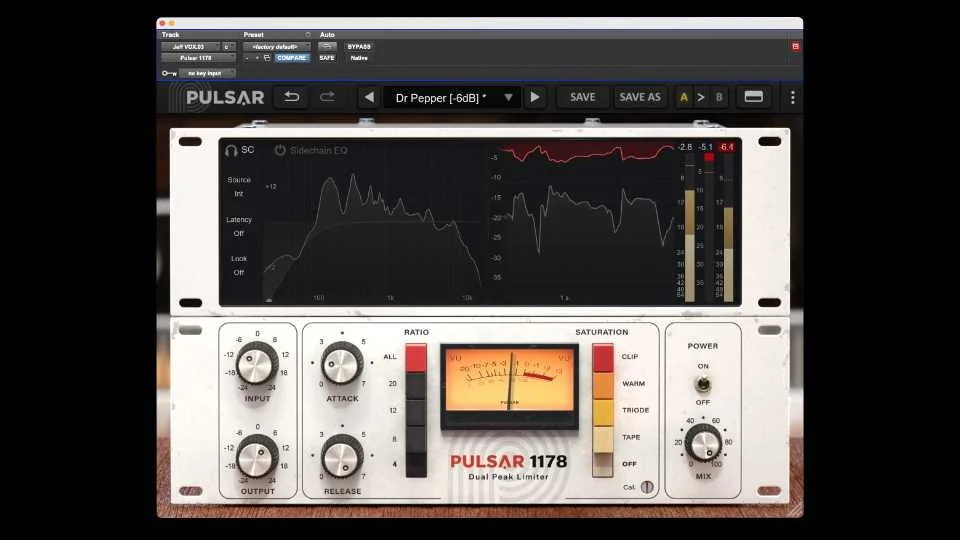Click the MIX knob
This screenshot has width=960, height=540.
(703, 443)
